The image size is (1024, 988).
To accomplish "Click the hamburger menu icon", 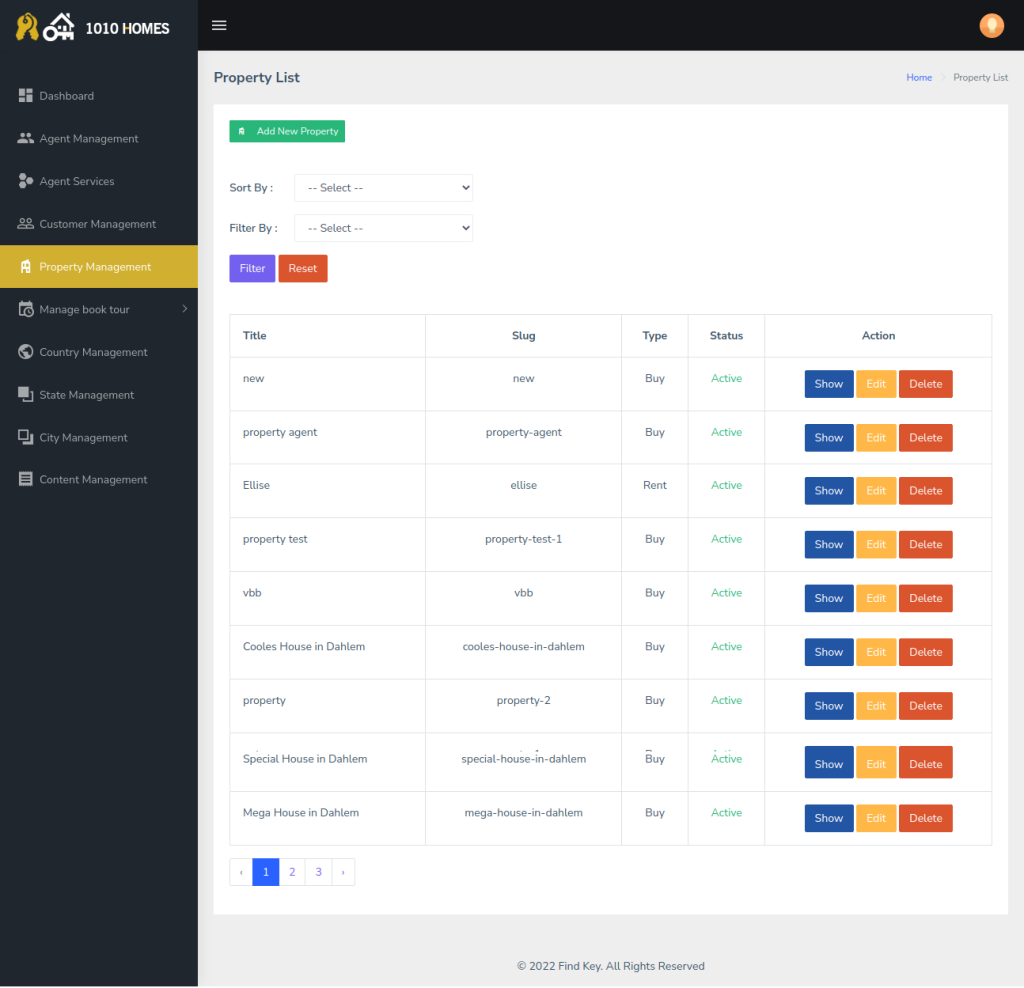I will 219,26.
